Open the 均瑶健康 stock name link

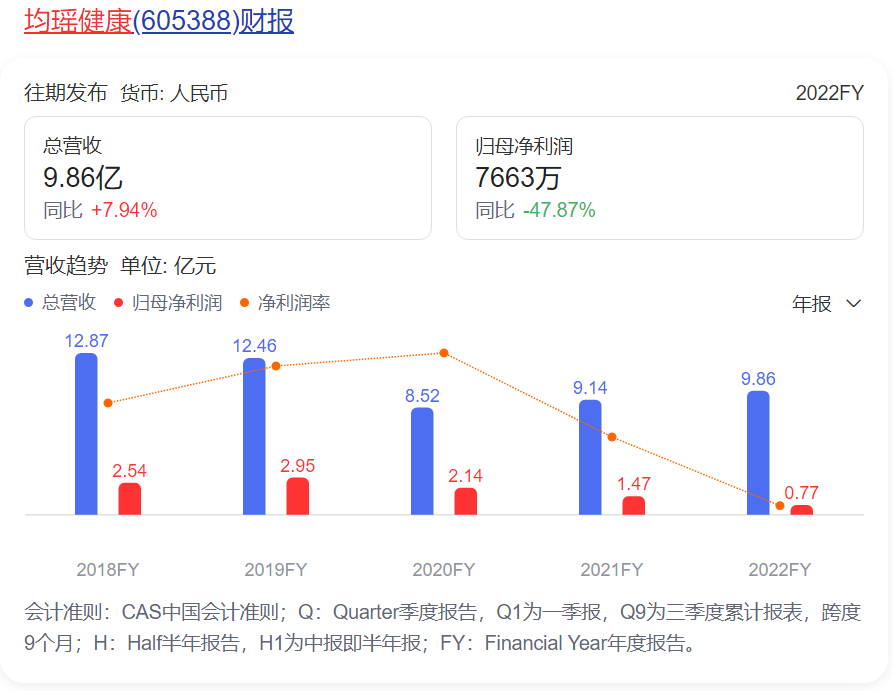pyautogui.click(x=78, y=22)
